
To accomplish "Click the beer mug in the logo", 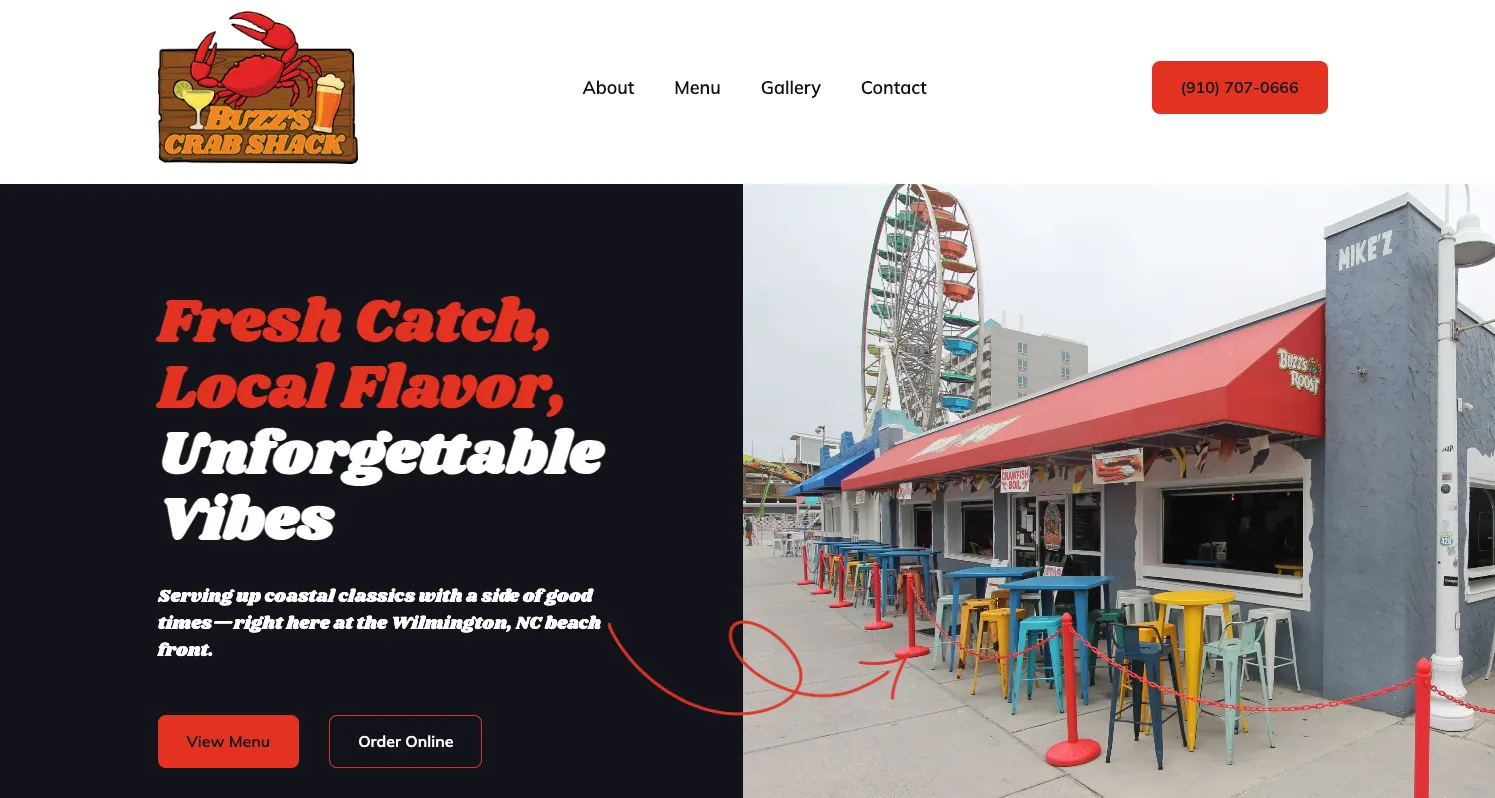I will pyautogui.click(x=326, y=103).
